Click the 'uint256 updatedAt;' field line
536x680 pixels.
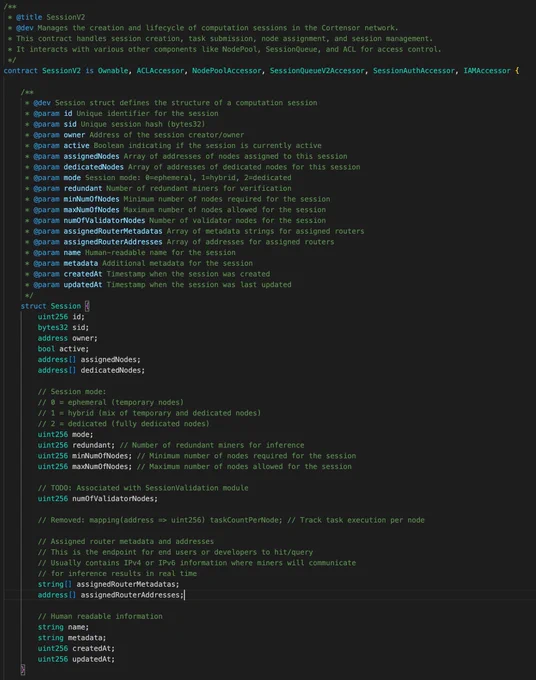[76, 659]
